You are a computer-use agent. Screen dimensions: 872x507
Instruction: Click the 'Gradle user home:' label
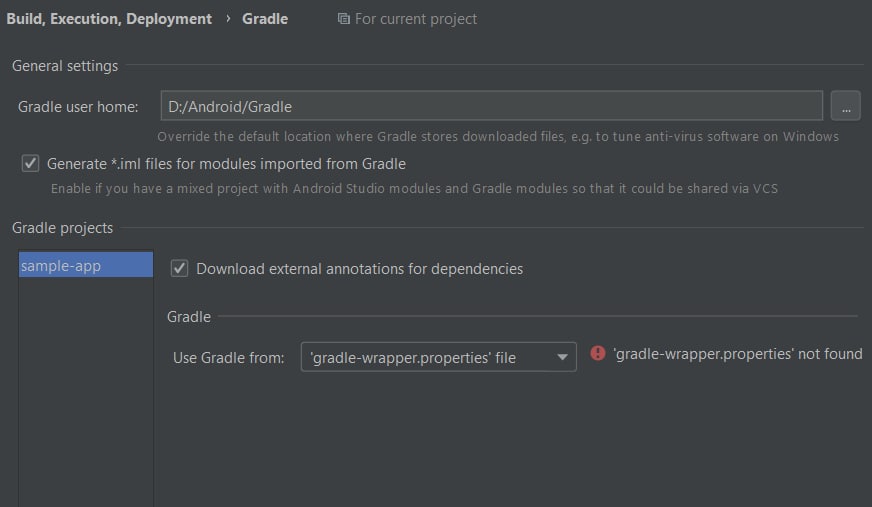78,107
